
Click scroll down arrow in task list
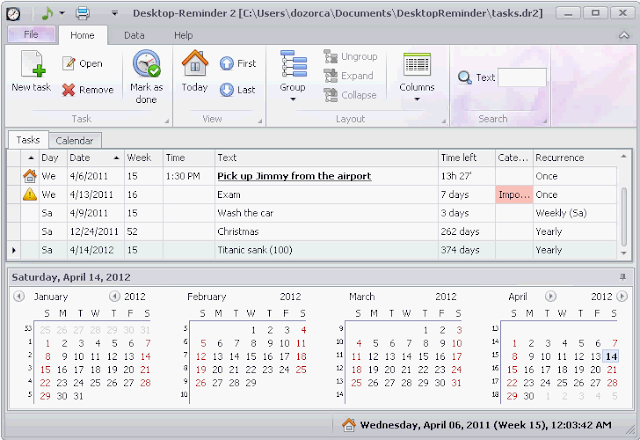click(623, 253)
